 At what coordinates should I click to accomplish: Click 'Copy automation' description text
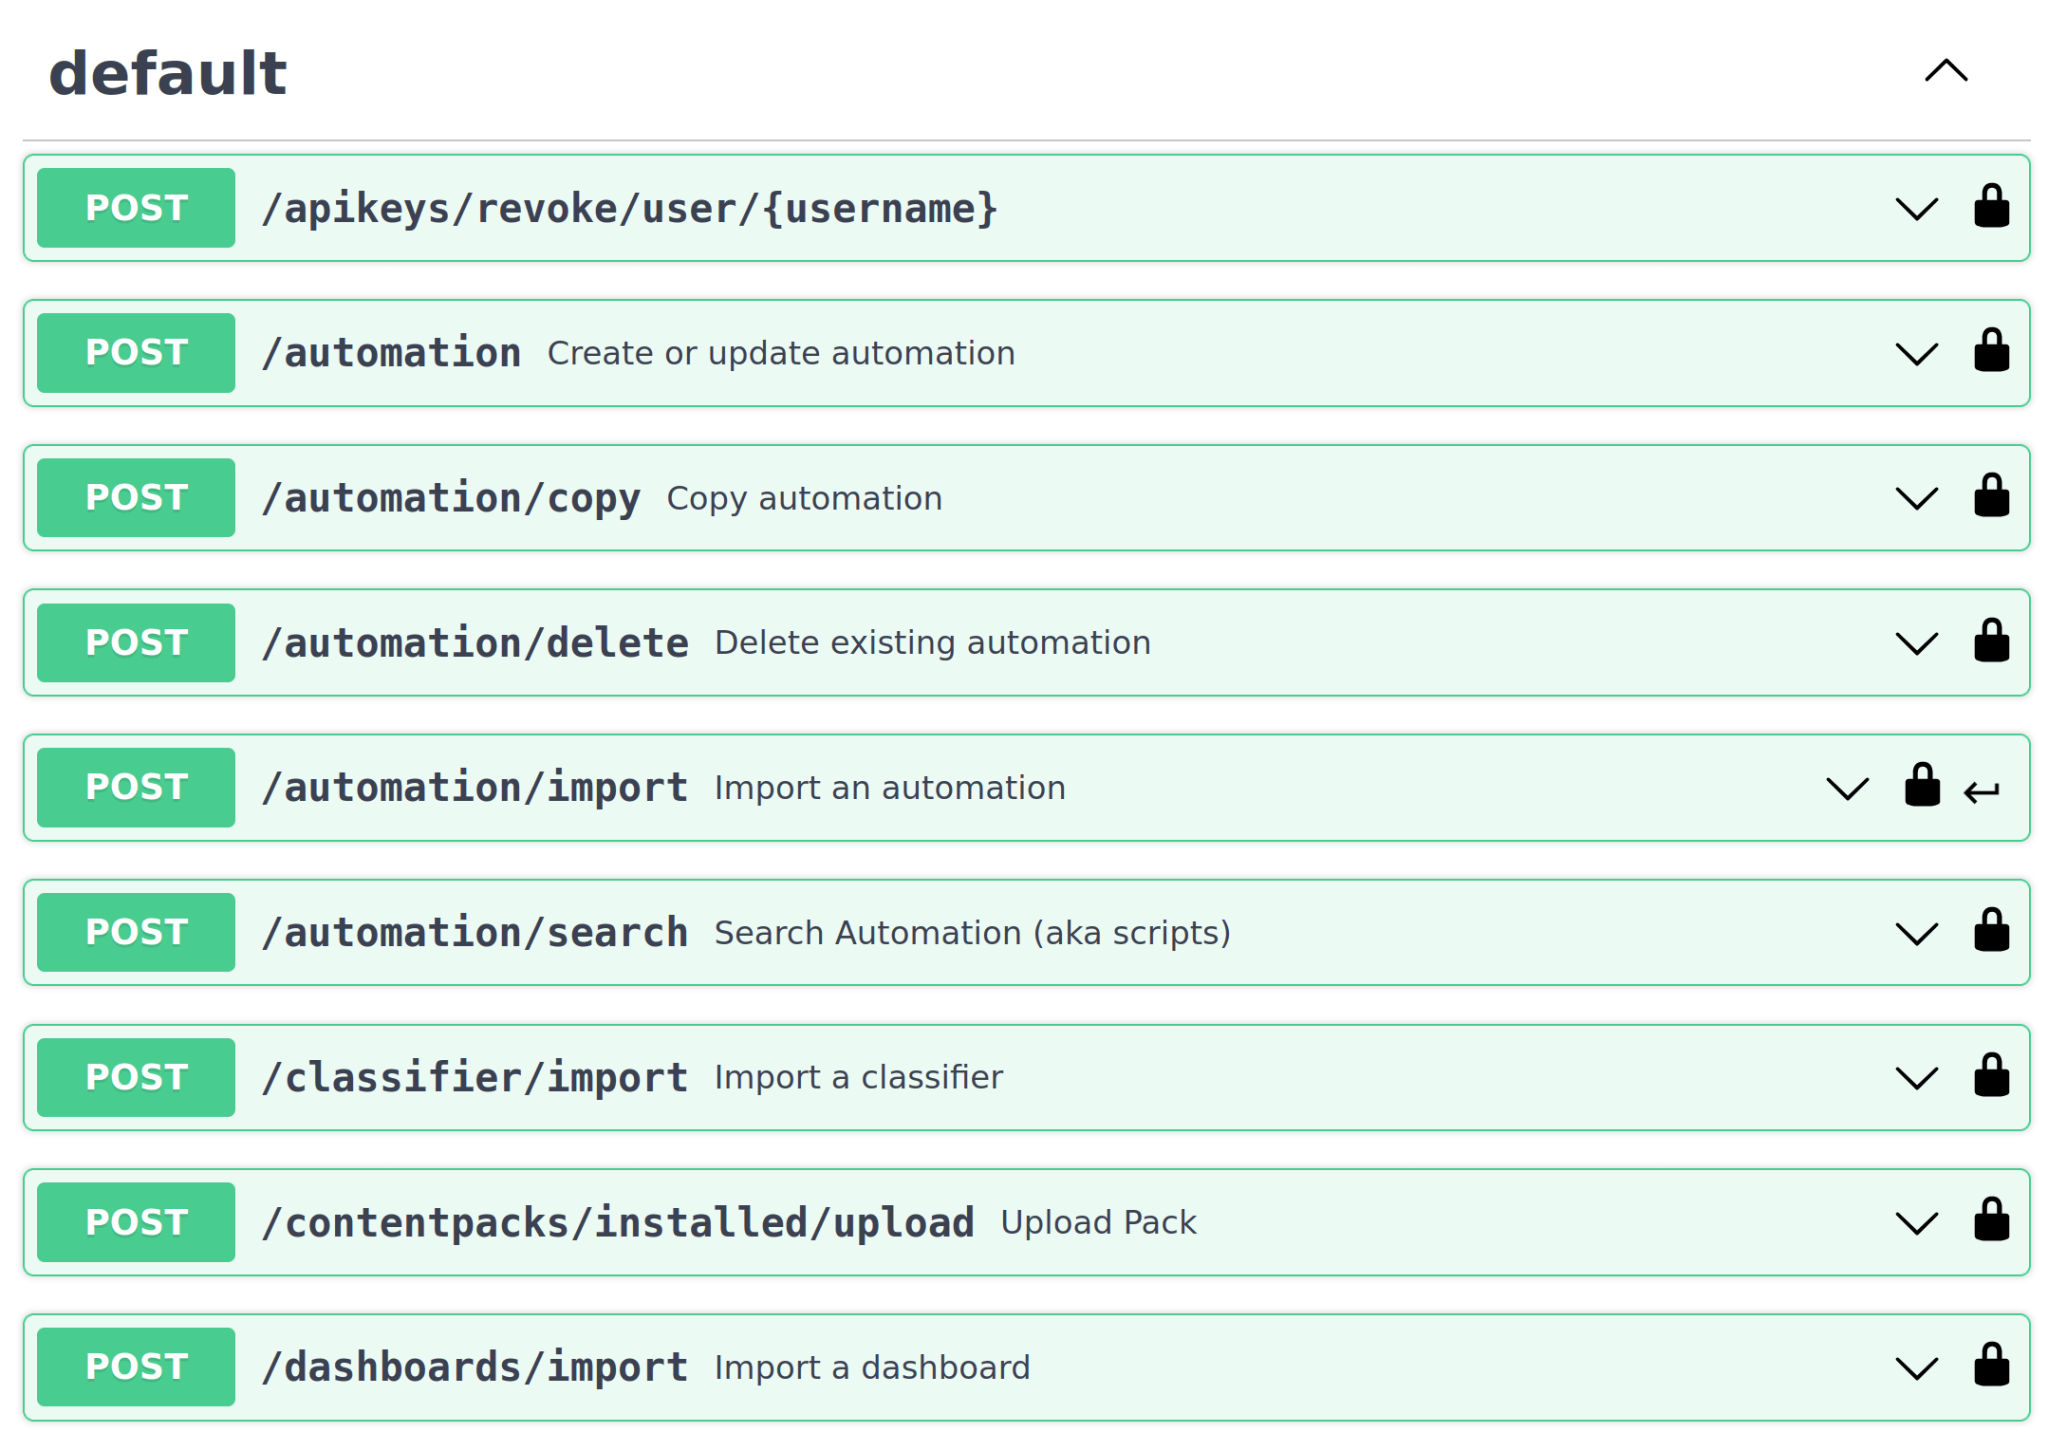(805, 498)
